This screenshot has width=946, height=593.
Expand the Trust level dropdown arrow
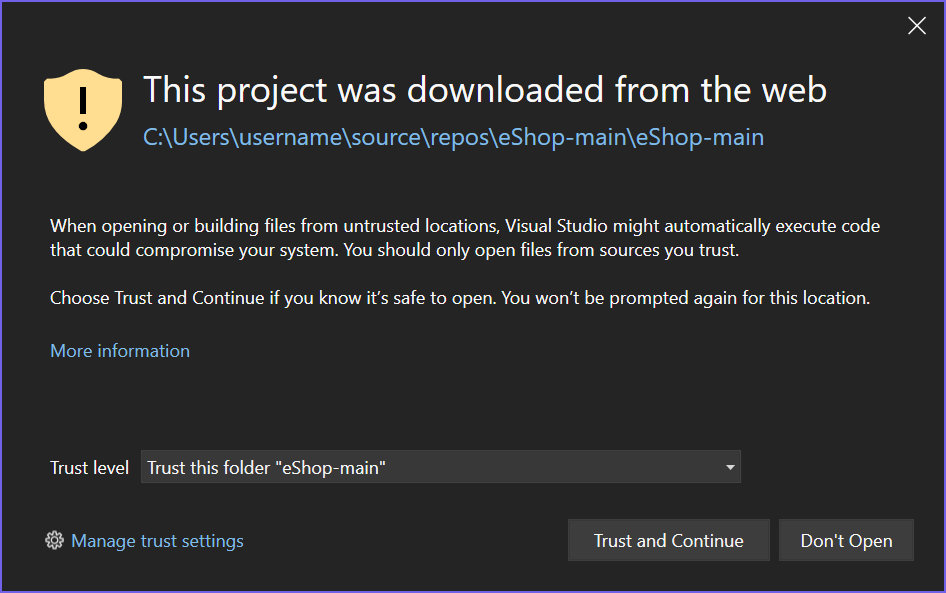[x=730, y=467]
